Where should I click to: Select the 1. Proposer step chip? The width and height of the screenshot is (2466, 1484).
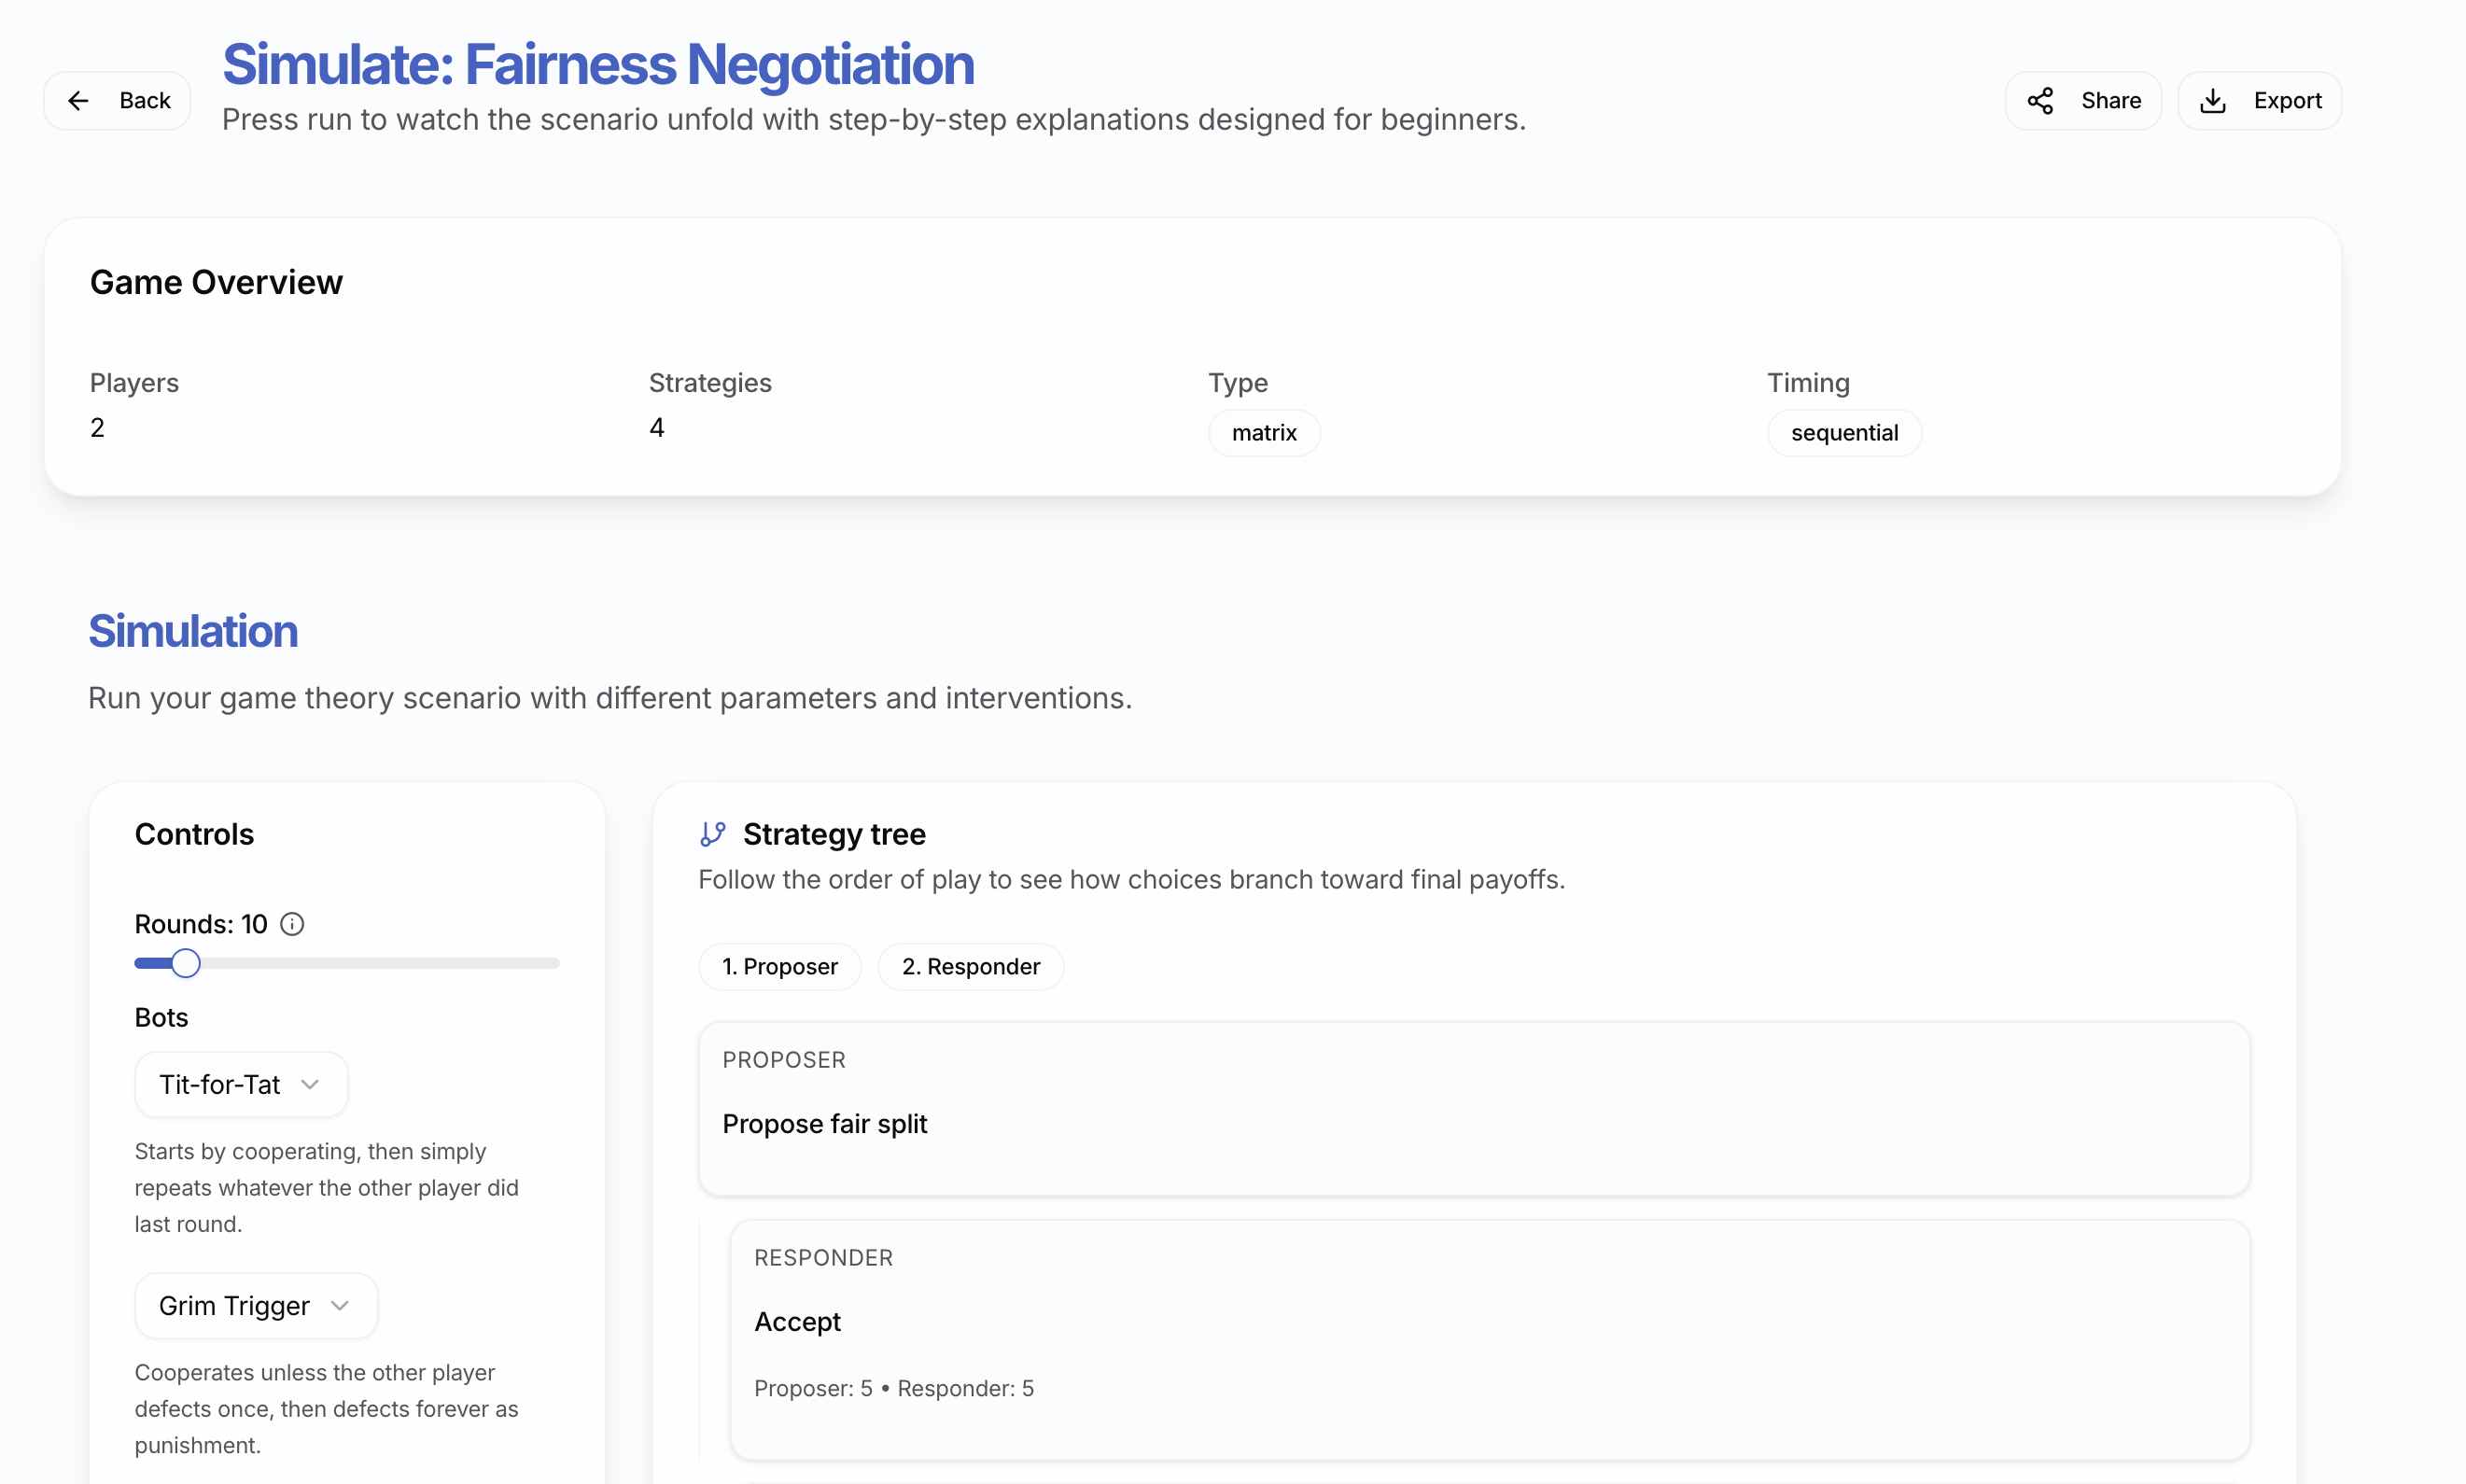point(779,967)
